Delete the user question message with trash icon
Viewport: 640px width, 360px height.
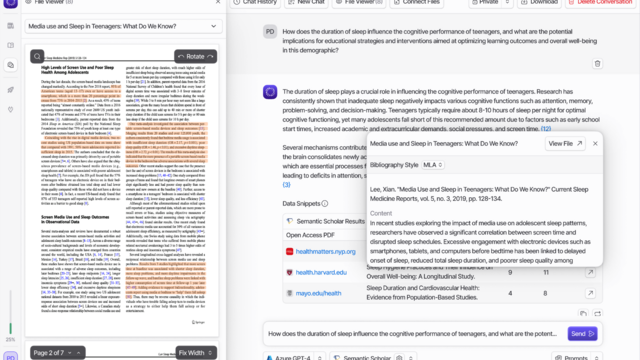coord(597,64)
